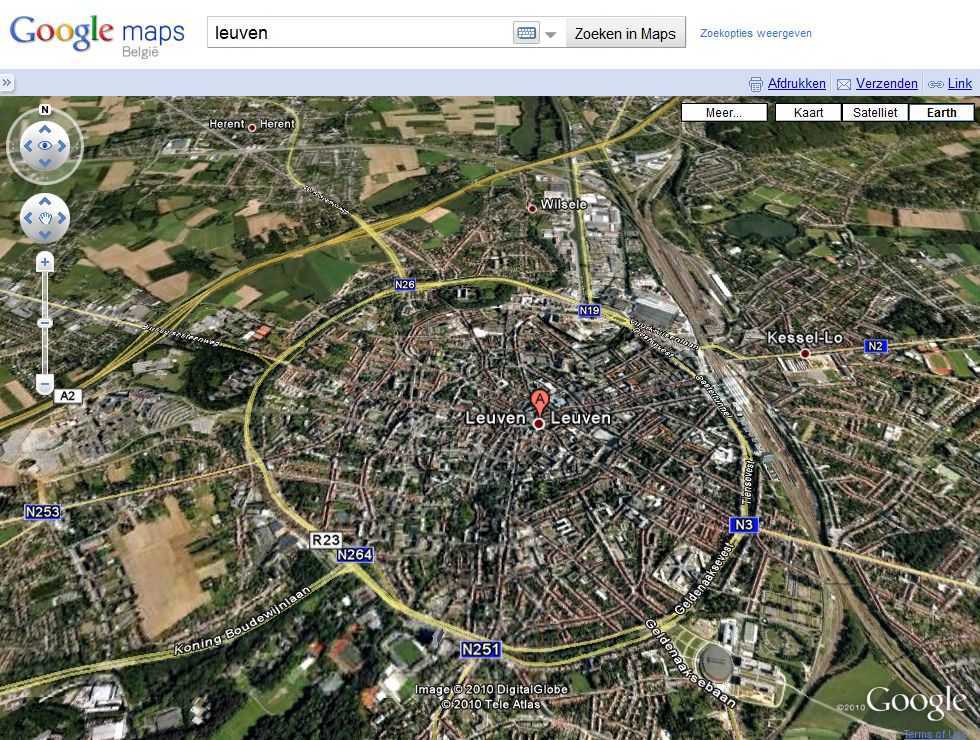Pan map right with move control right arrow

62,218
